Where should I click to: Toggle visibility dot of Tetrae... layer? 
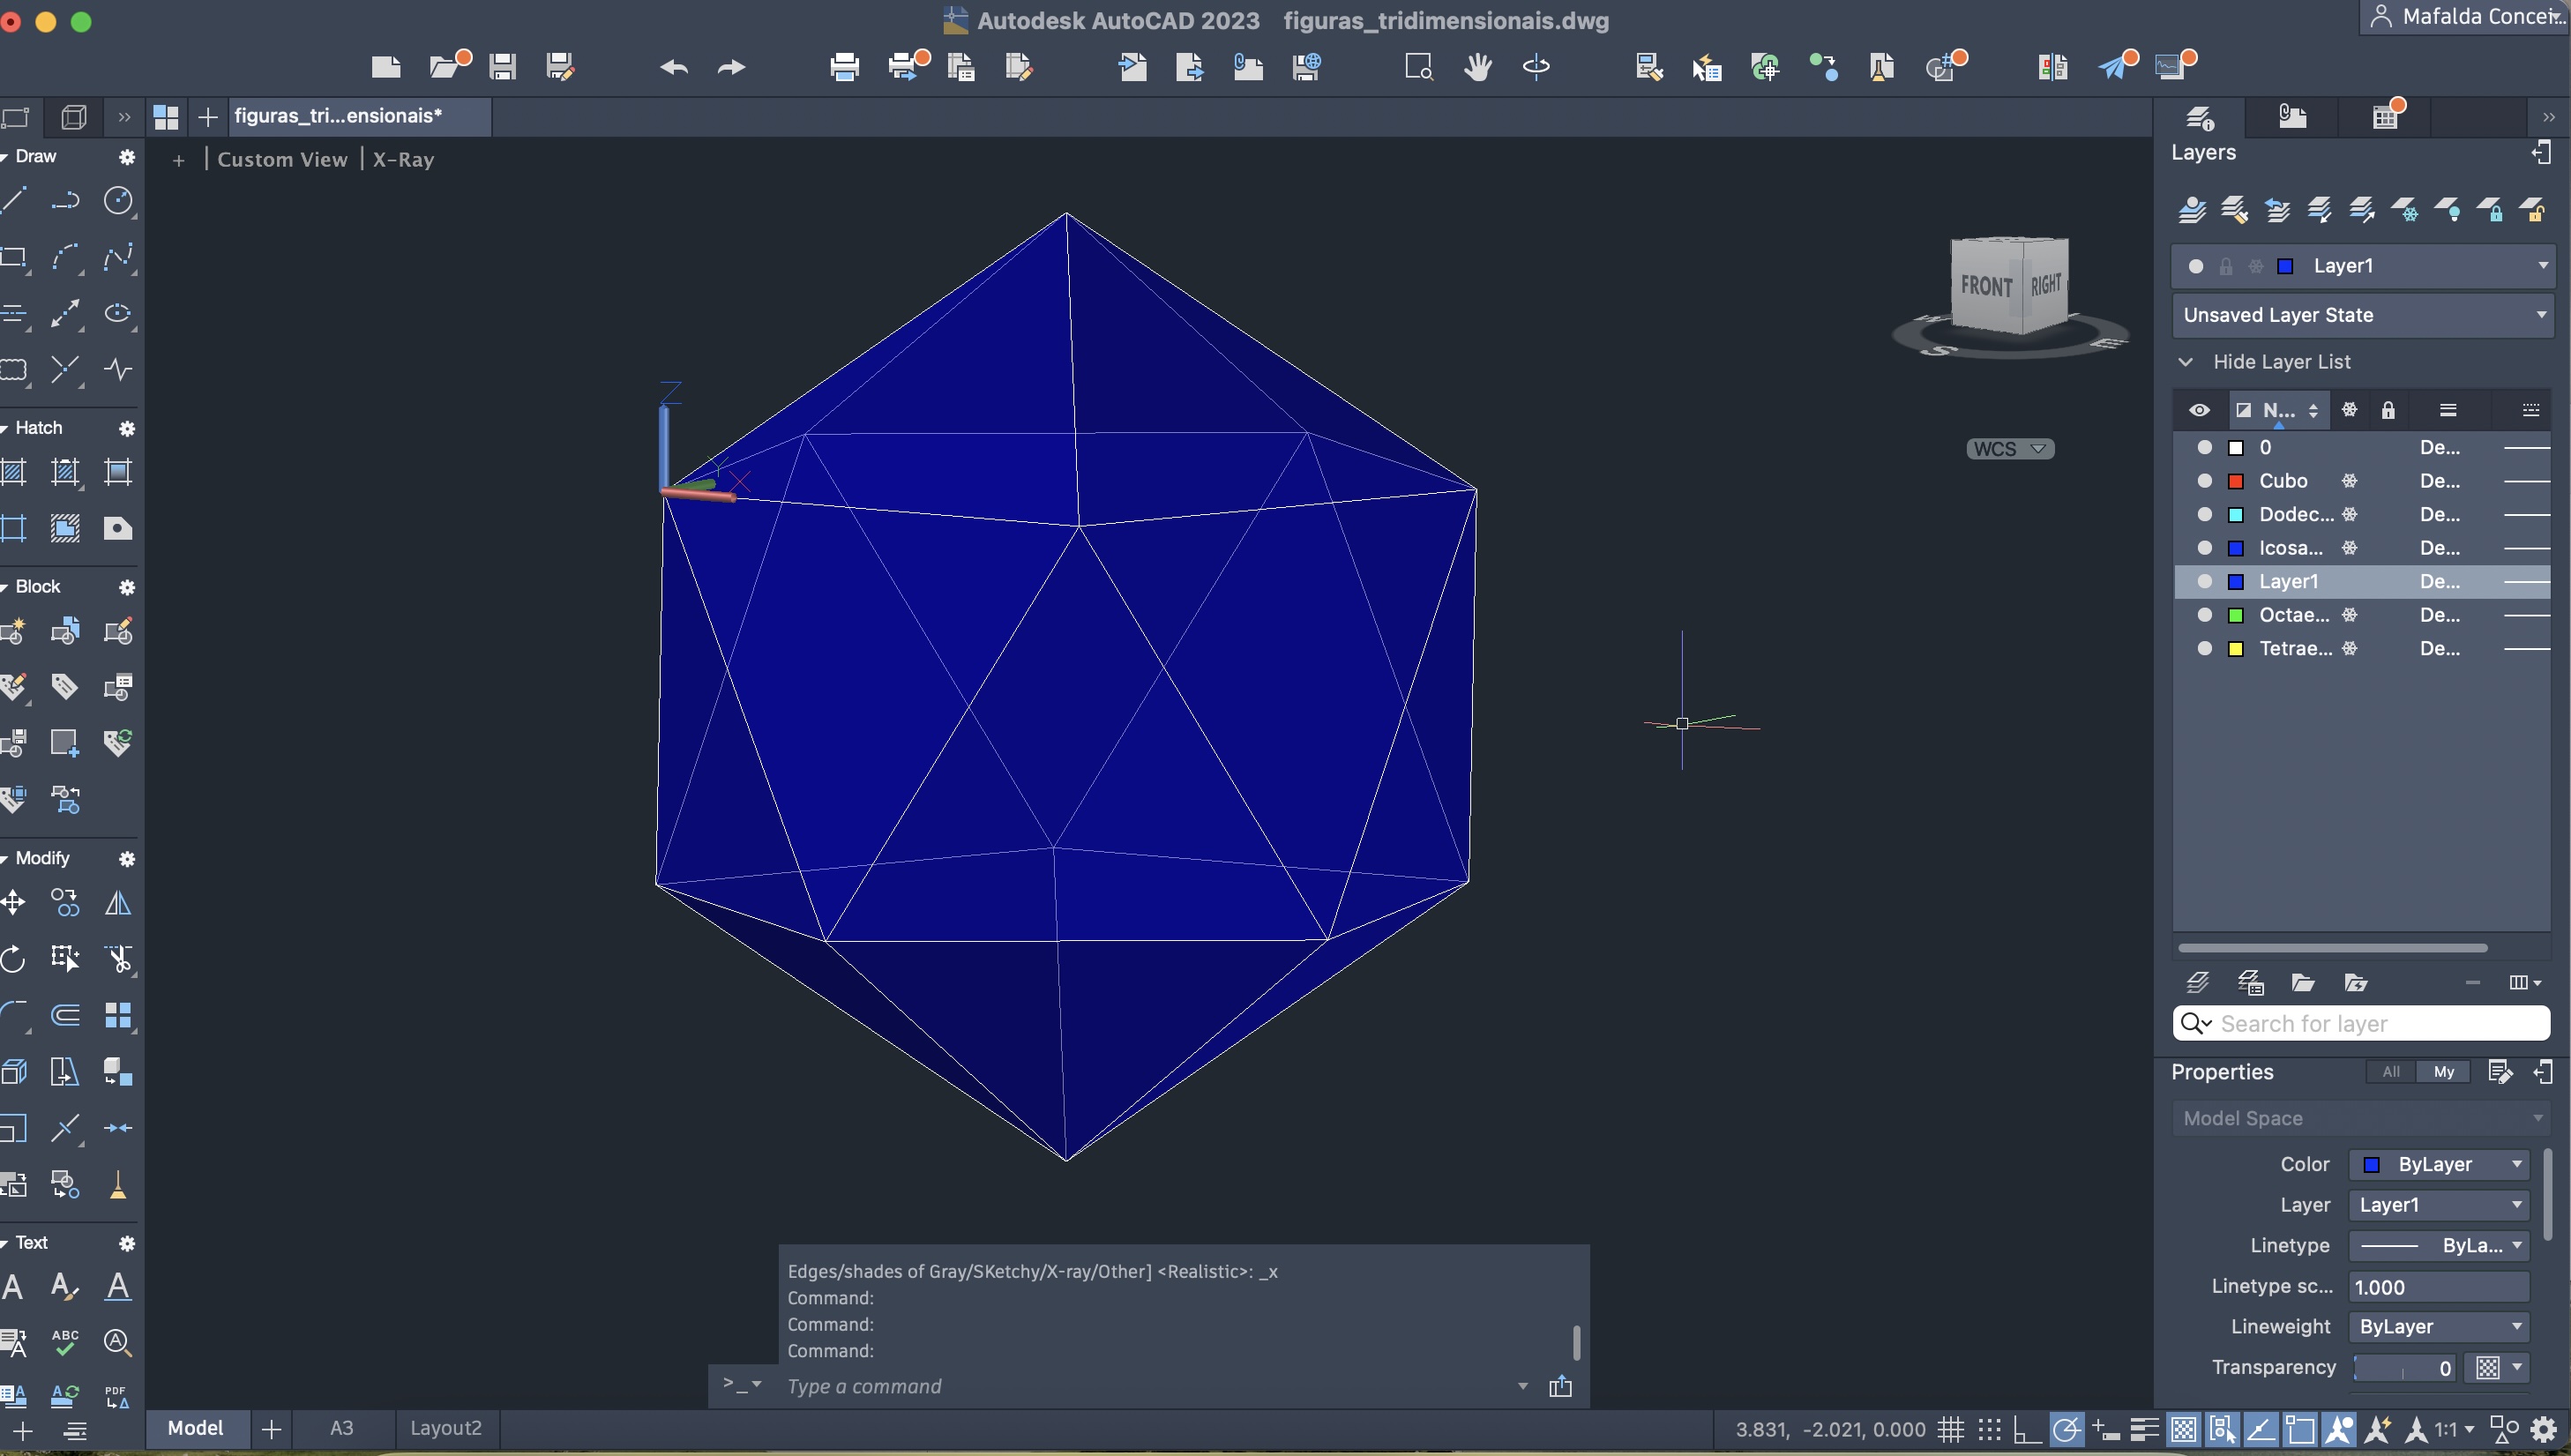2204,649
